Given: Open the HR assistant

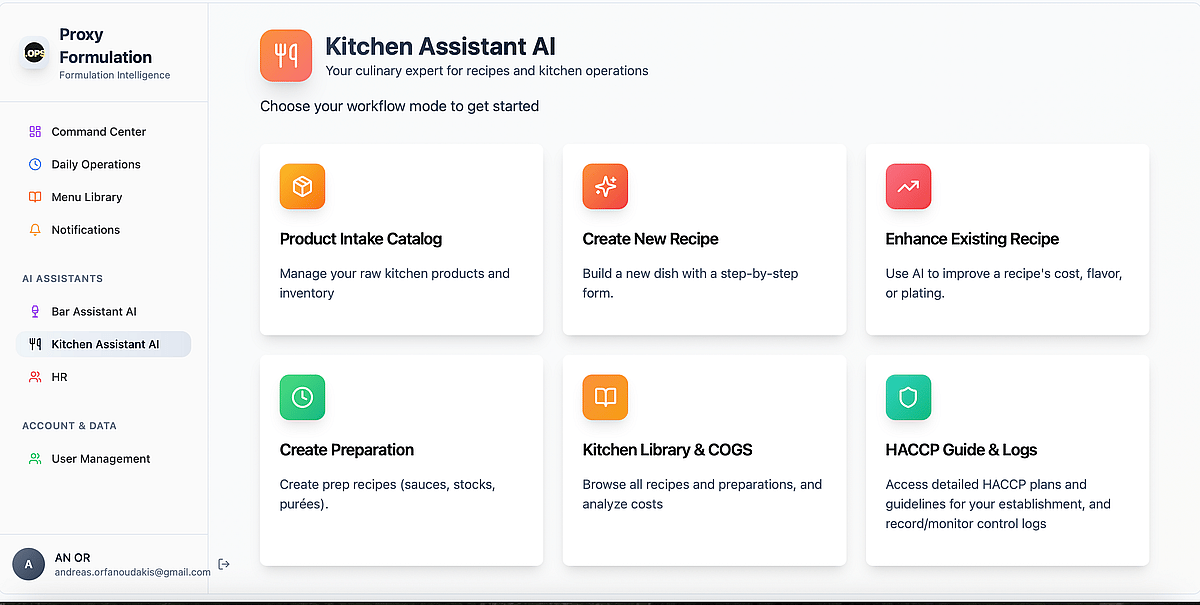Looking at the screenshot, I should (x=59, y=377).
